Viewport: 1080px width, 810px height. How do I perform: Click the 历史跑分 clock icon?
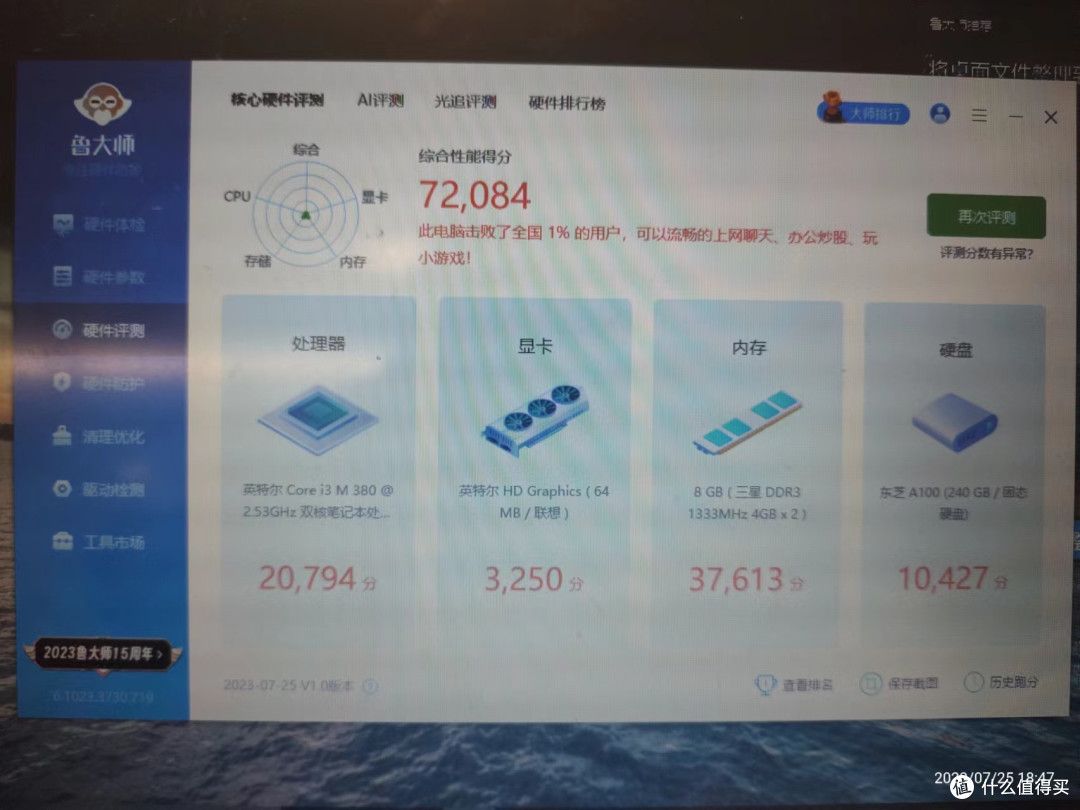click(x=974, y=682)
